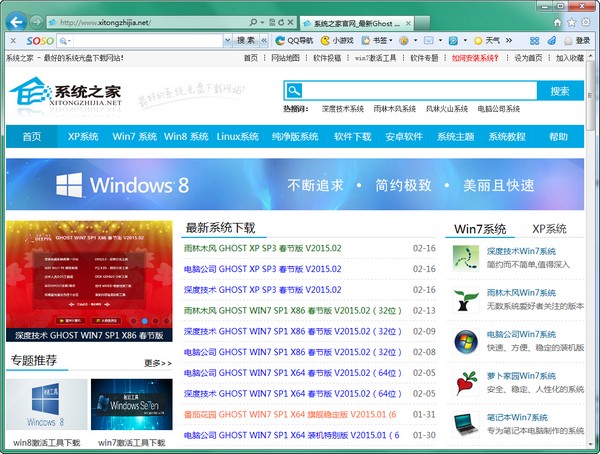600x454 pixels.
Task: Click the 雨林木风Win7系统 tree icon
Action: click(465, 299)
